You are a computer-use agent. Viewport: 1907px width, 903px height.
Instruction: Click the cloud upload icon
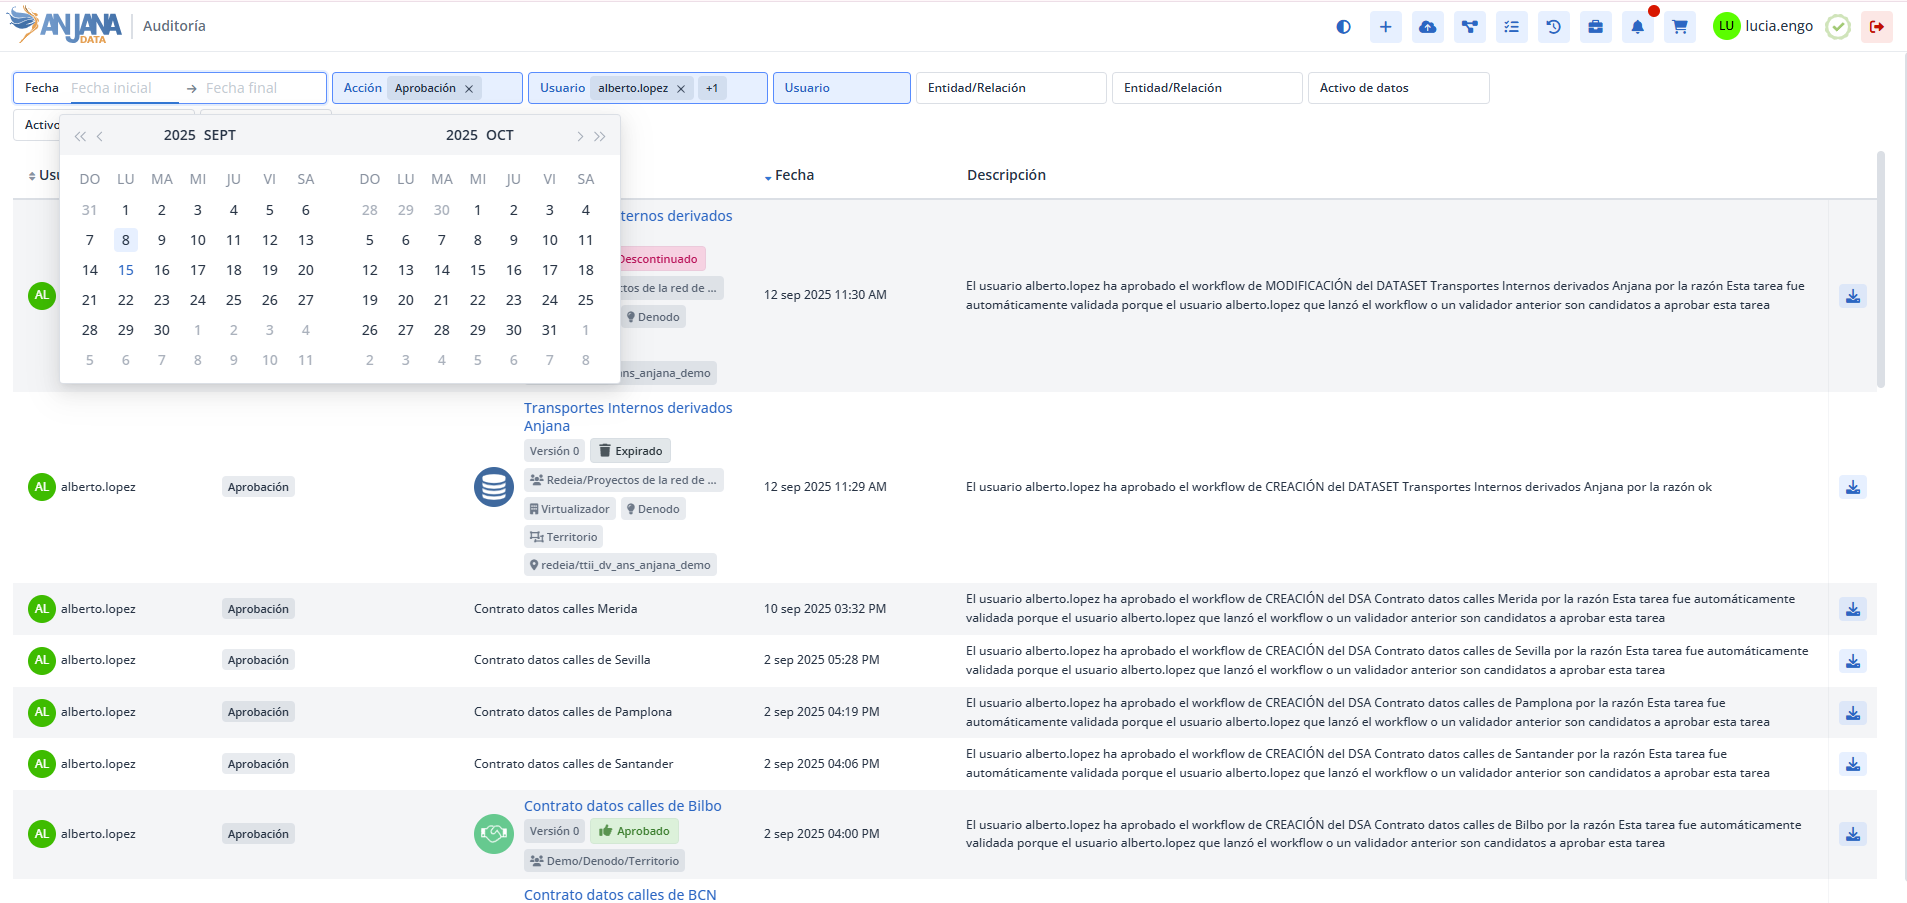click(1427, 27)
